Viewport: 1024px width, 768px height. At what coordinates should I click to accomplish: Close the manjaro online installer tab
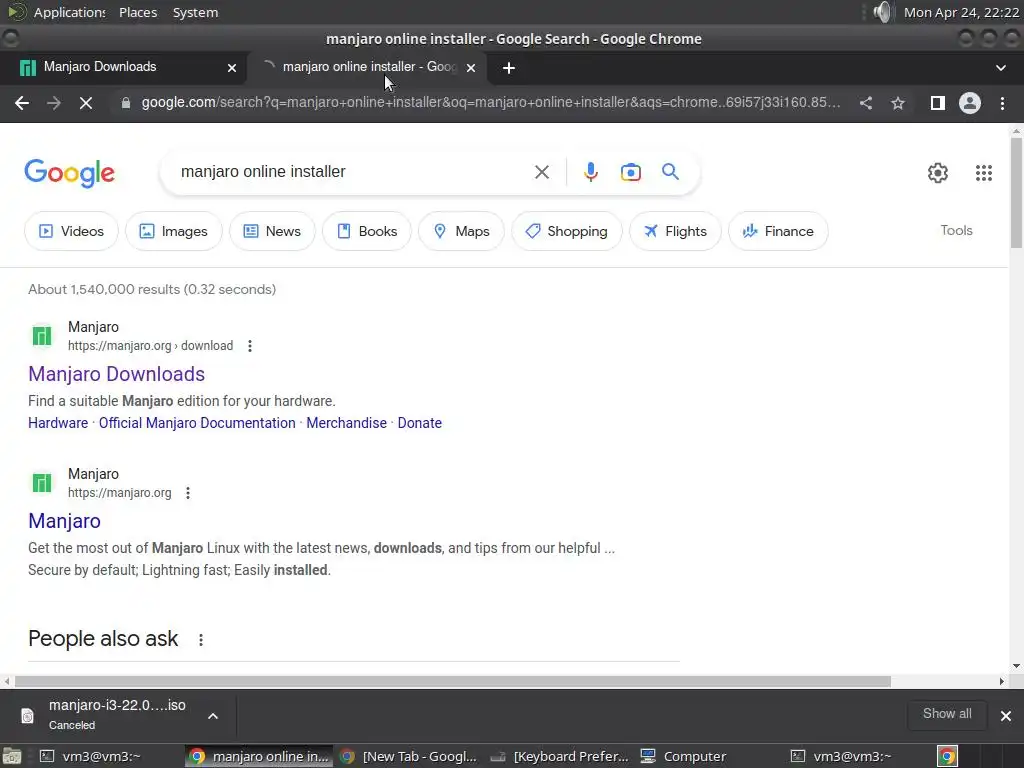click(x=471, y=68)
